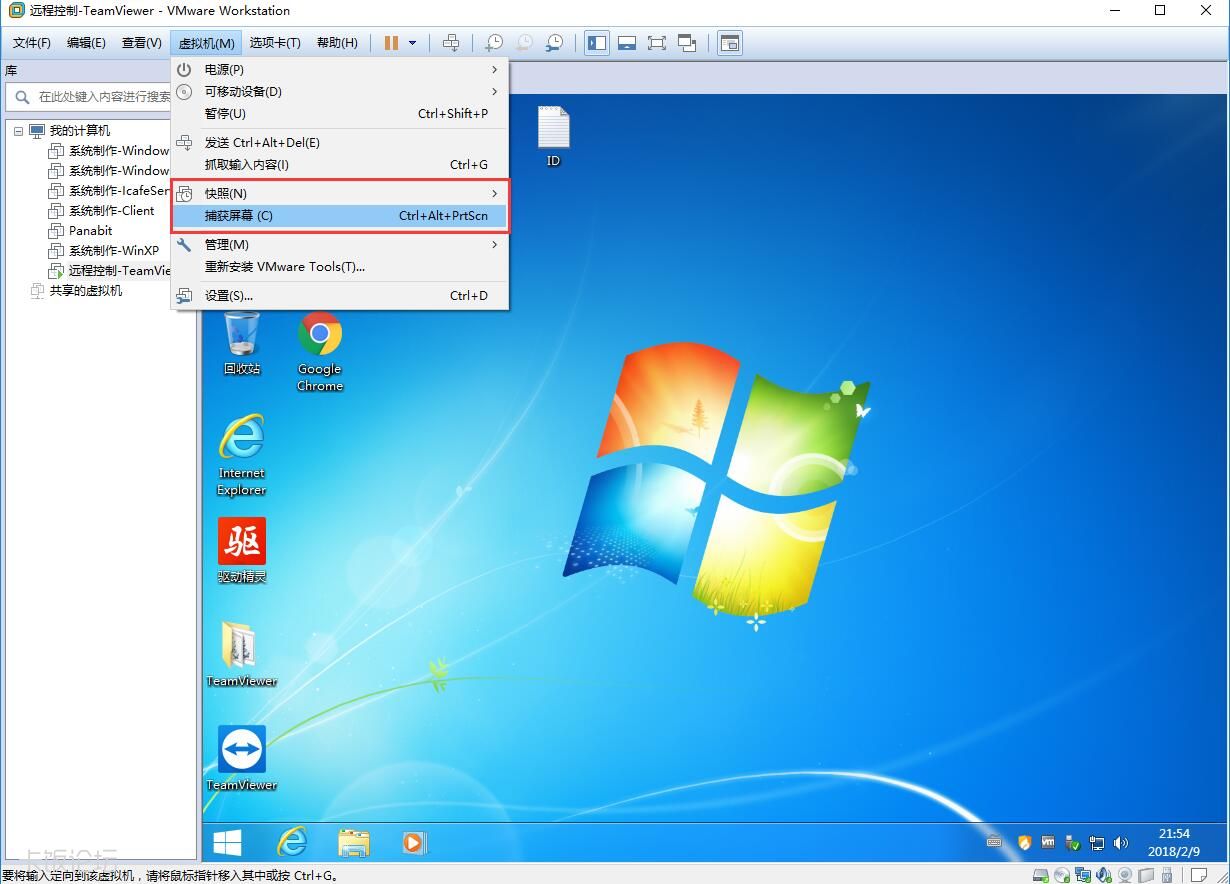Click the USB device status bar icon

(1167, 876)
